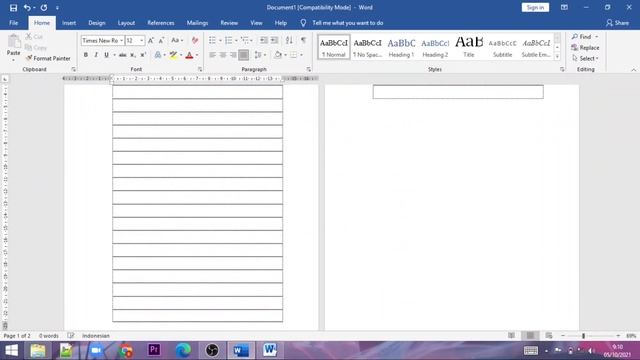This screenshot has height=360, width=640.
Task: Open the numbering list dropdown
Action: point(236,40)
